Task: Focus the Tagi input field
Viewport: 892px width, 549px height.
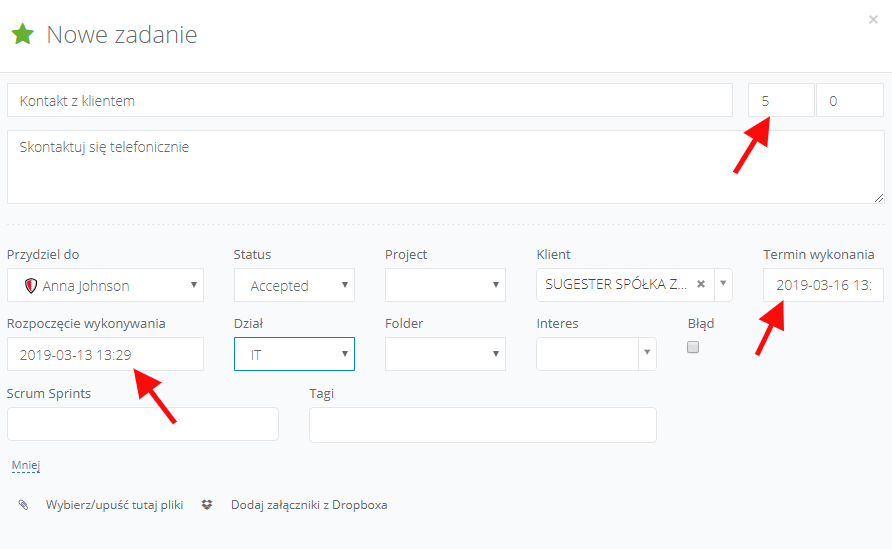Action: point(482,425)
